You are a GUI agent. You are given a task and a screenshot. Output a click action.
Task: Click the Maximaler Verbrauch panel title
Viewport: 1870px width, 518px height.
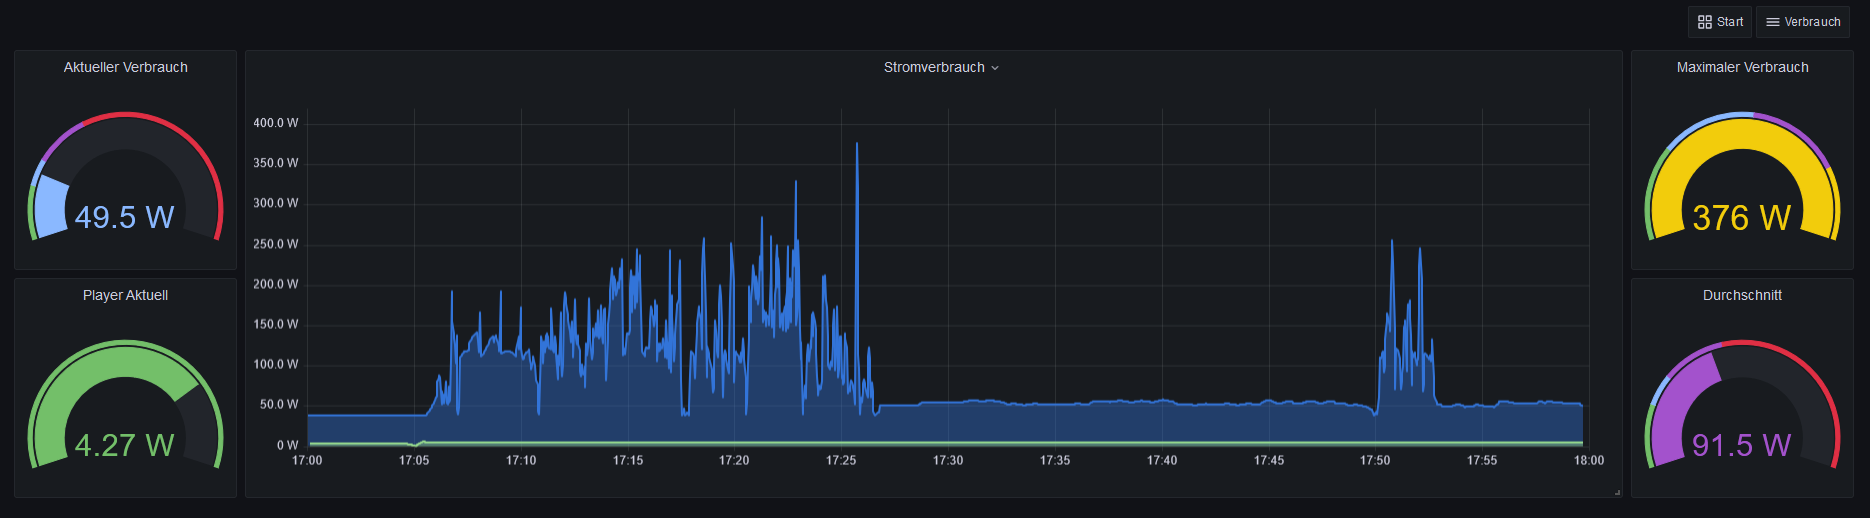[1742, 67]
